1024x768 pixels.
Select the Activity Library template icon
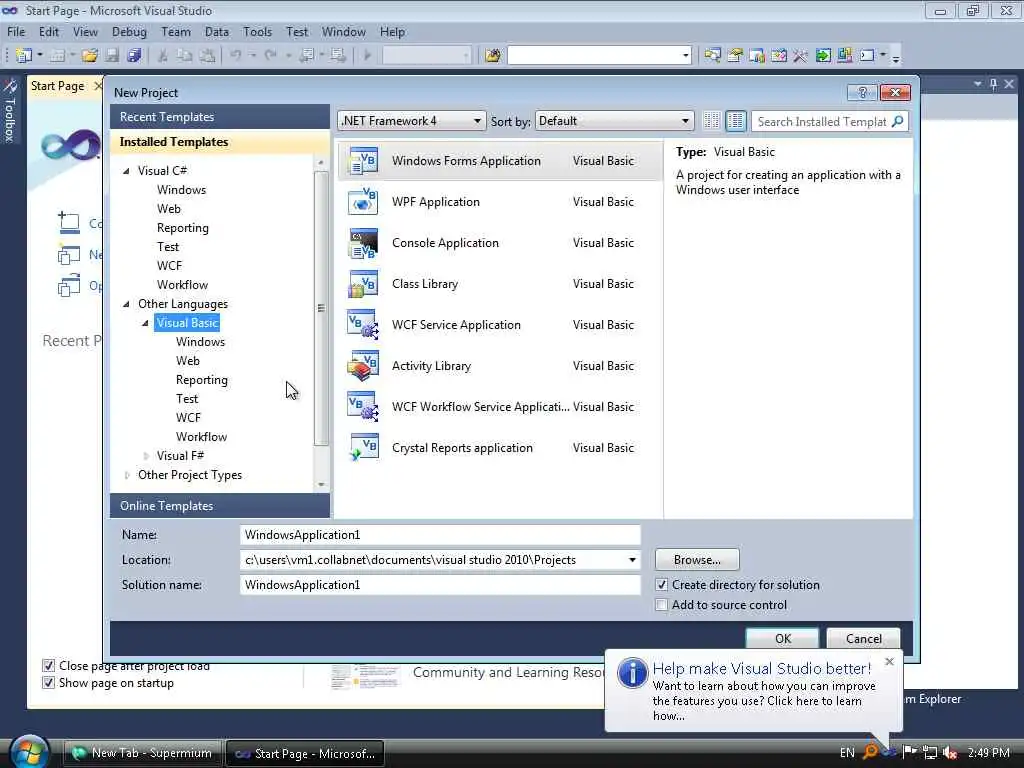point(363,366)
